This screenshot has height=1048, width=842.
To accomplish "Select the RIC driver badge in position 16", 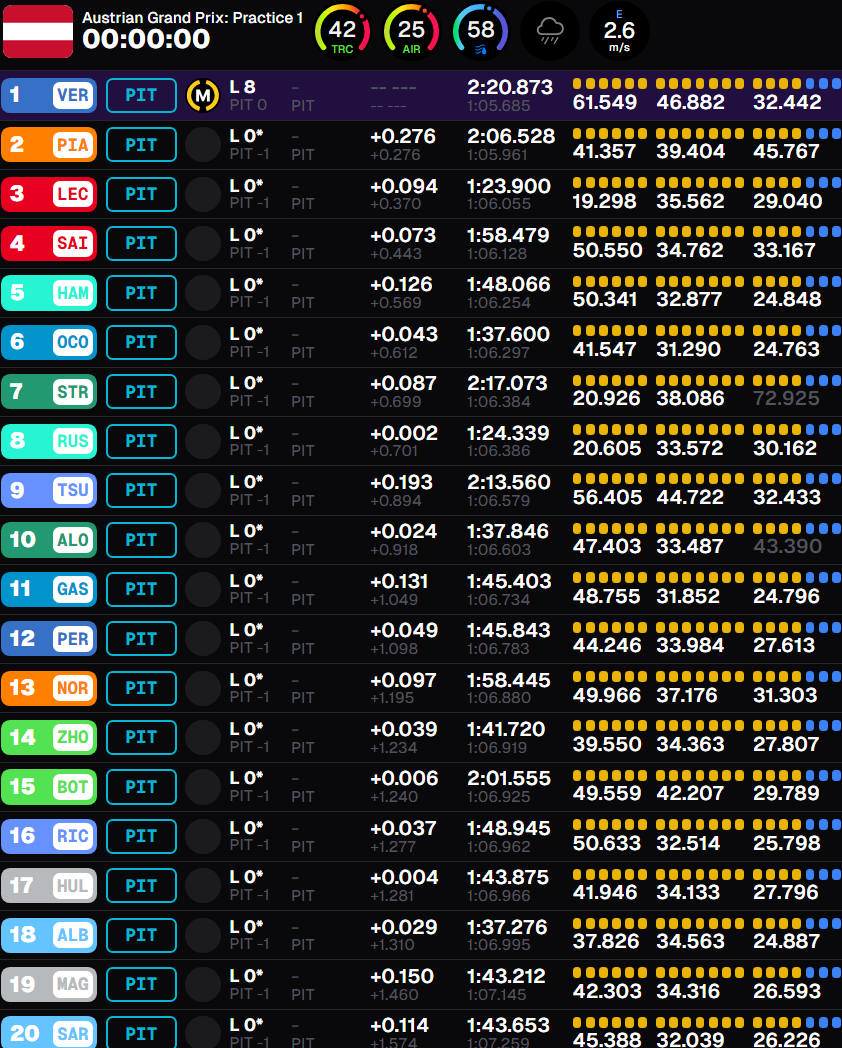I will [x=49, y=836].
